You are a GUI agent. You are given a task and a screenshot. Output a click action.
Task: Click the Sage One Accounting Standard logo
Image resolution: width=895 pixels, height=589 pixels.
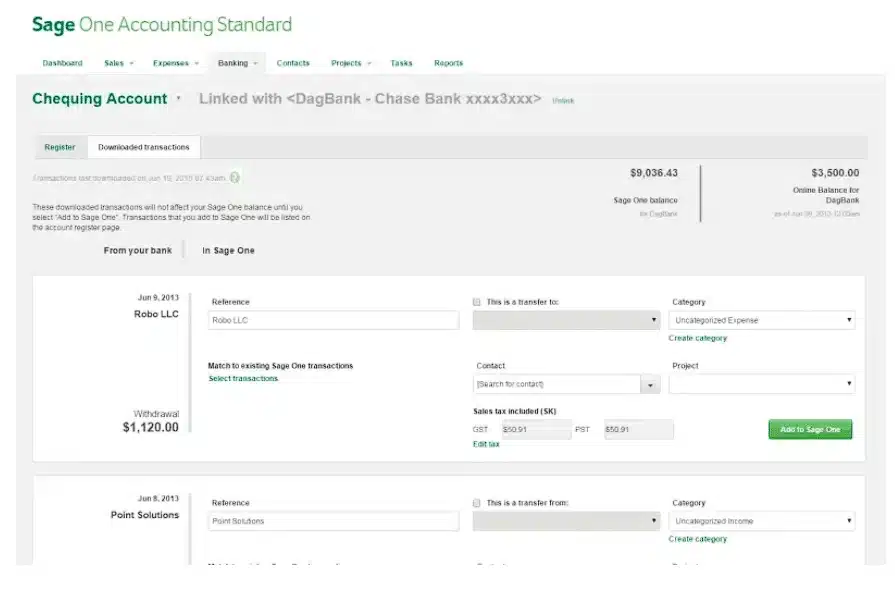tap(162, 25)
